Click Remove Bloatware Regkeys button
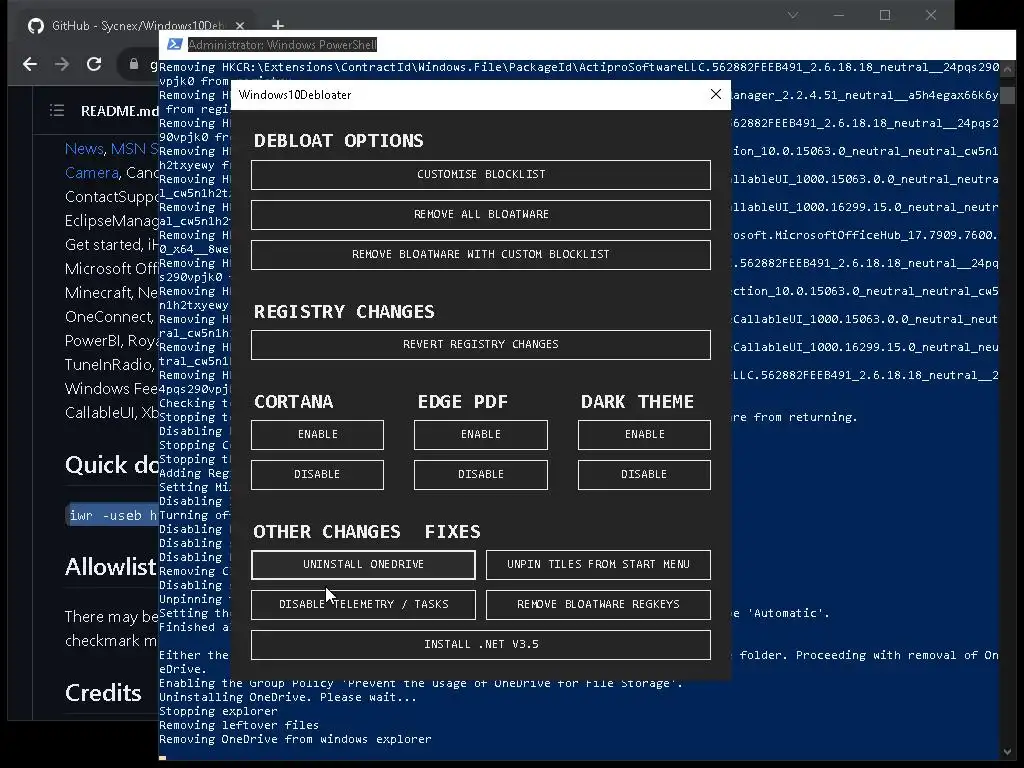 tap(598, 604)
